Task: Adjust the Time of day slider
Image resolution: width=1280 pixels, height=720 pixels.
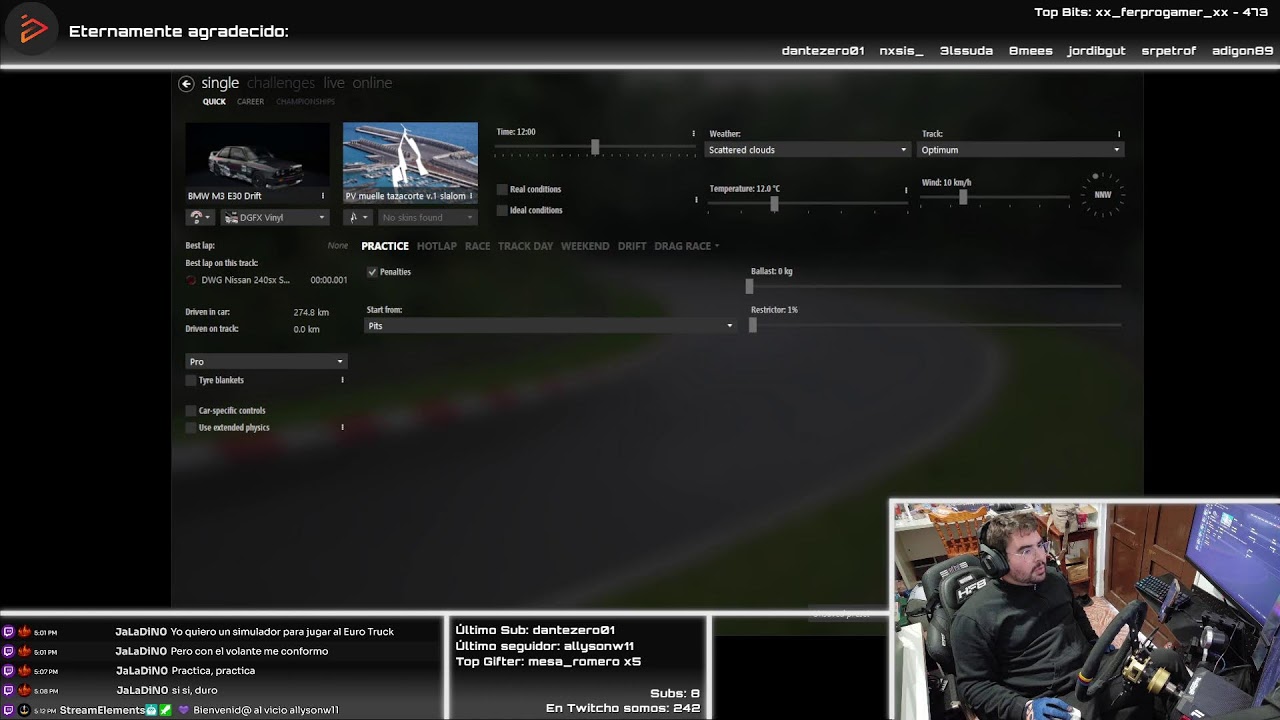Action: click(x=595, y=147)
